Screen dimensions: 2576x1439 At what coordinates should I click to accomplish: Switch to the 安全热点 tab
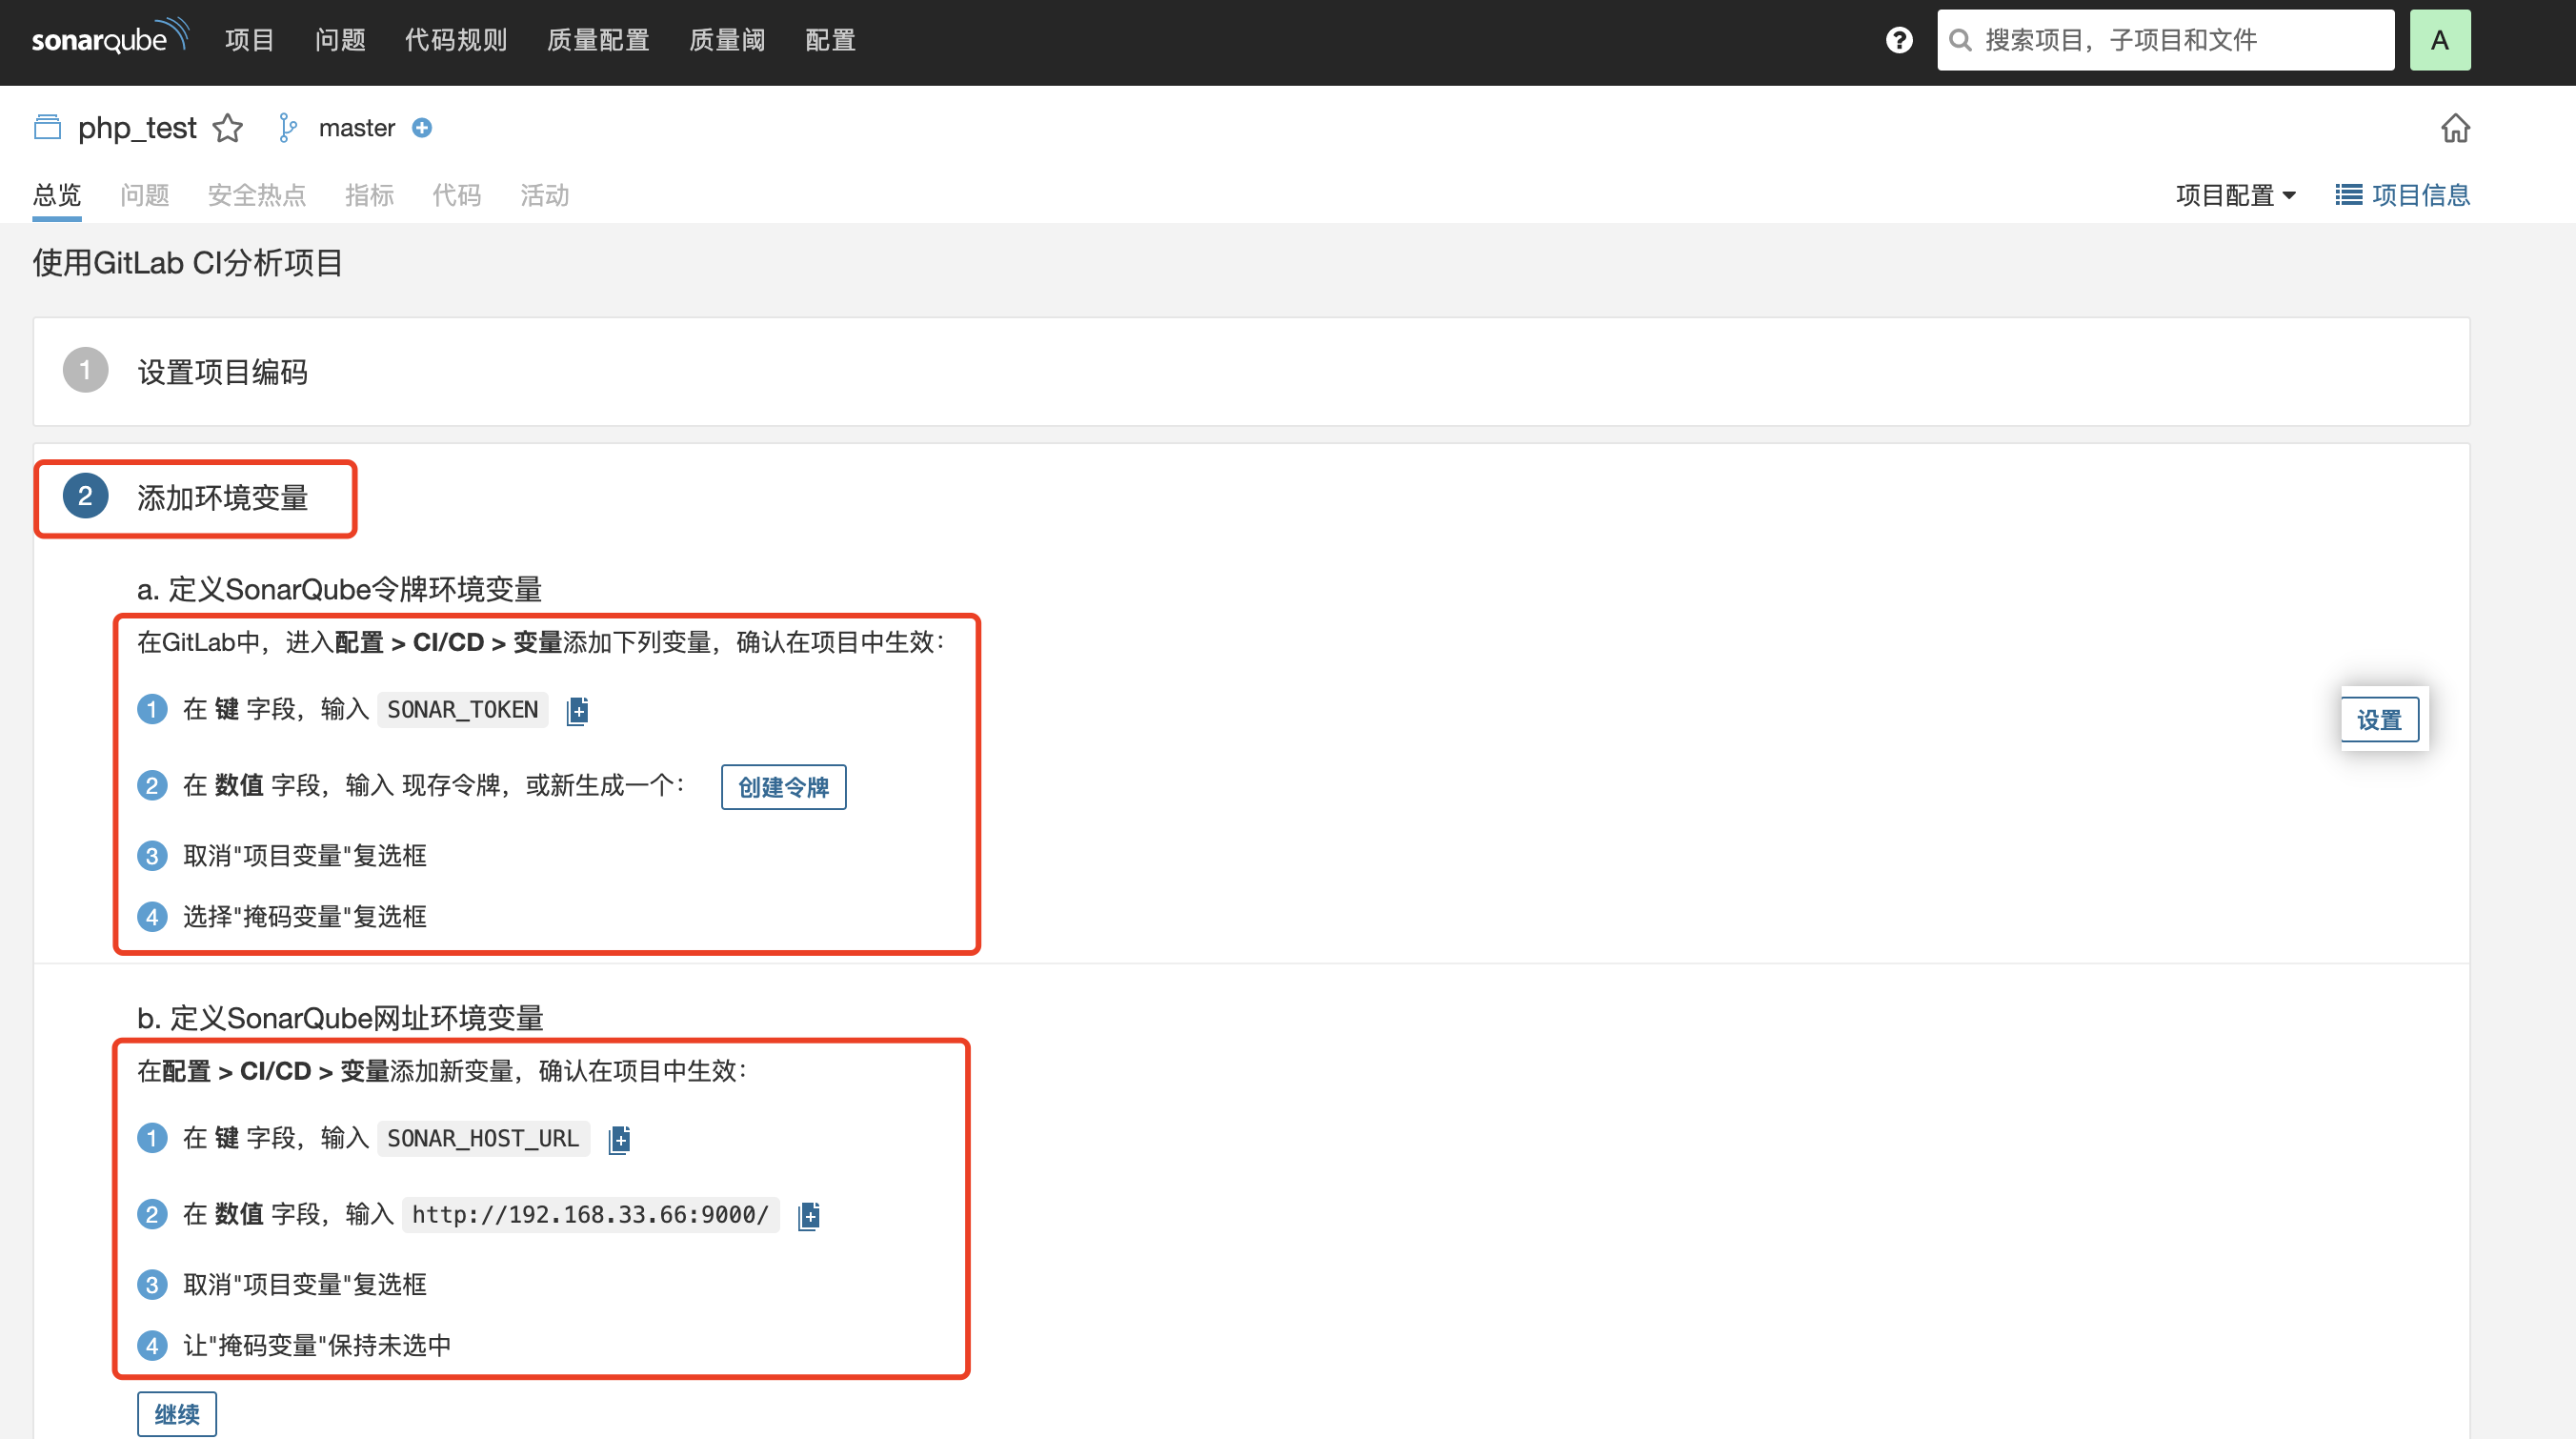click(x=256, y=195)
